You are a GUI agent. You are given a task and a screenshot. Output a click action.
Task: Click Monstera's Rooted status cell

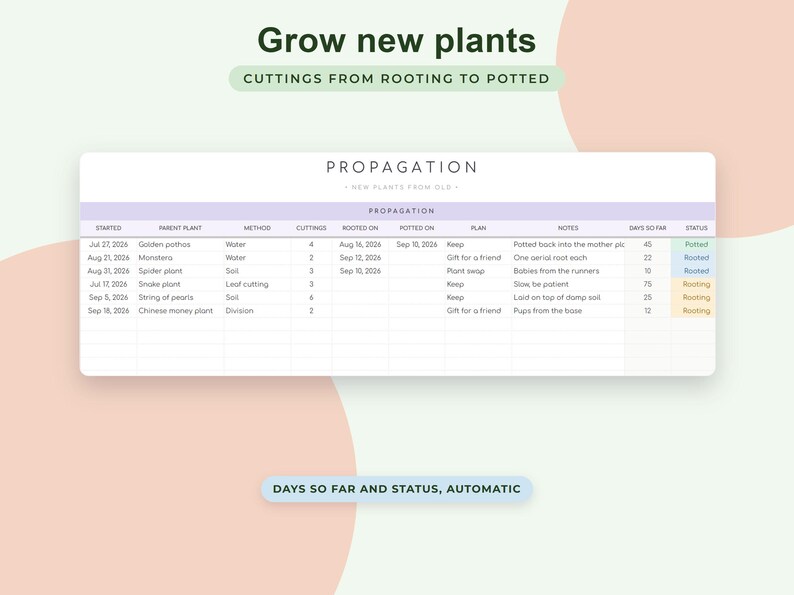pos(693,257)
